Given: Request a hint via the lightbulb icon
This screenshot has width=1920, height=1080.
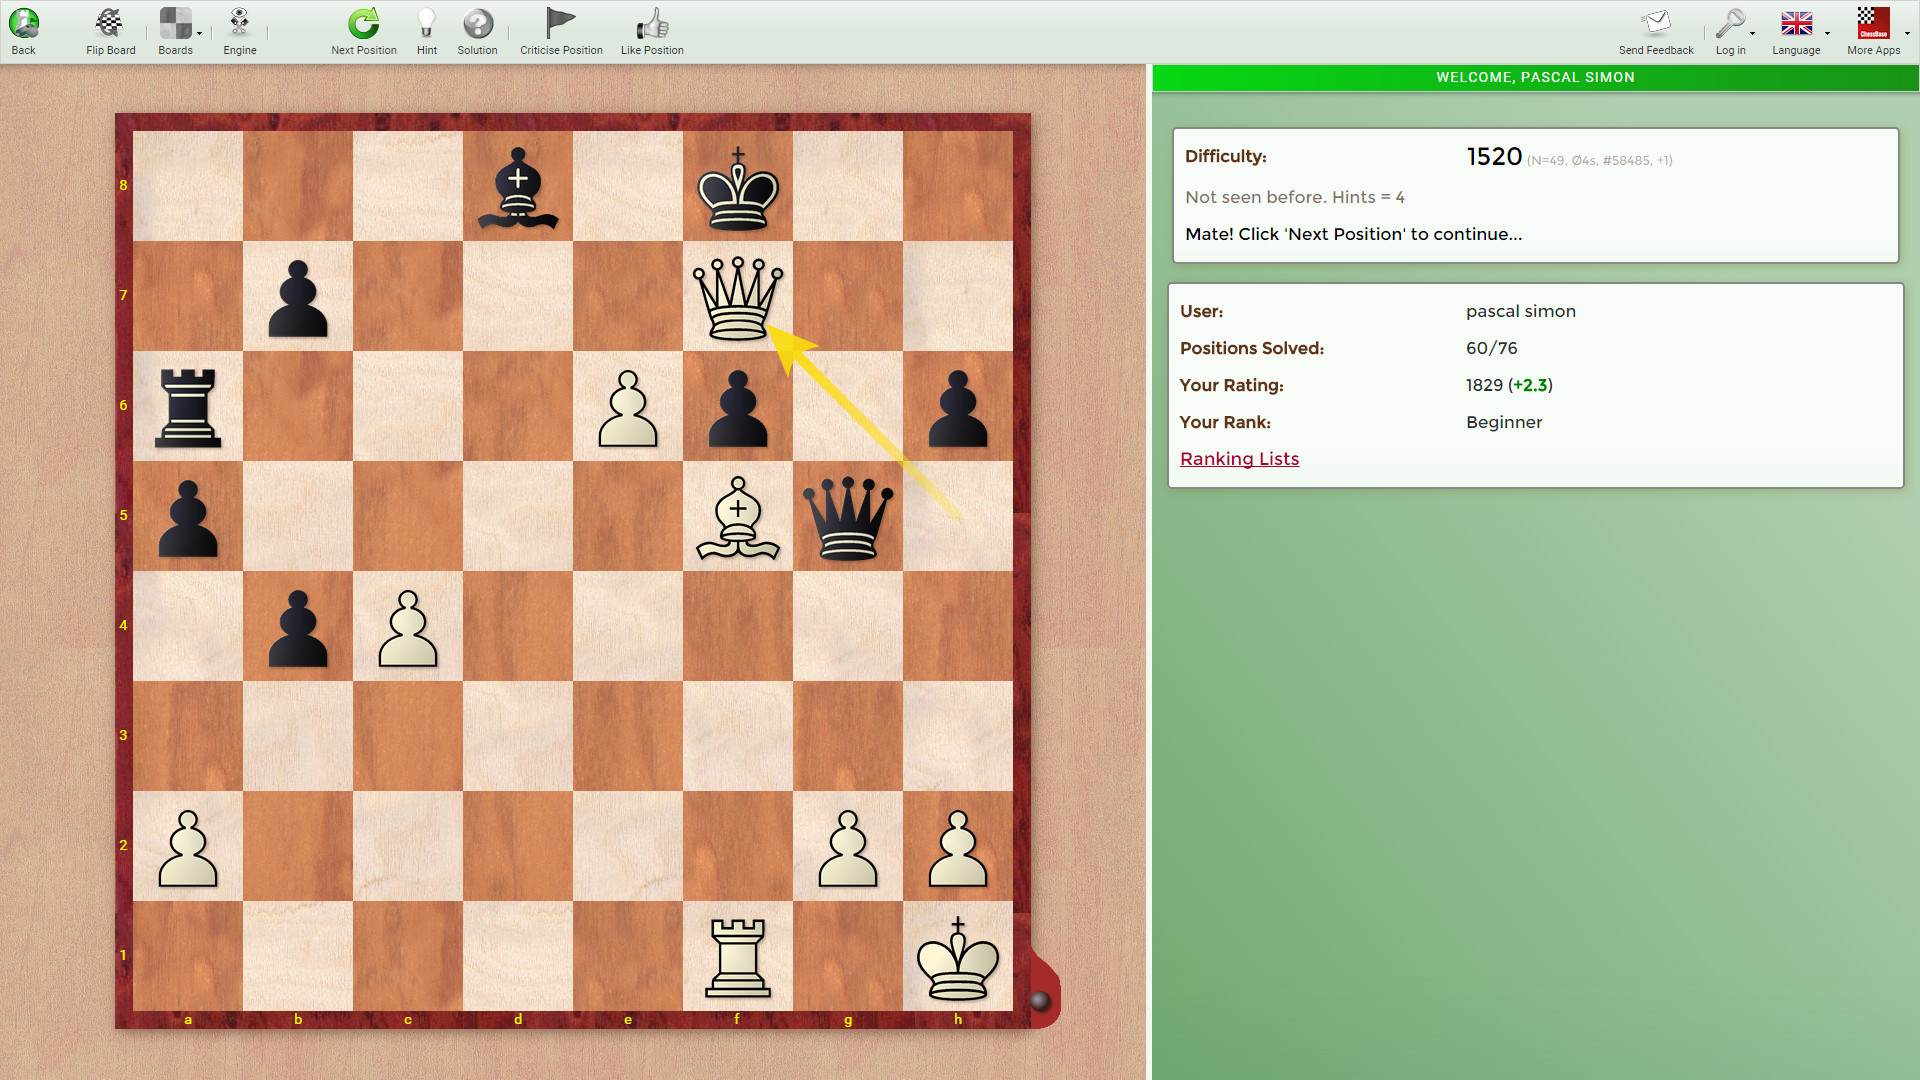Looking at the screenshot, I should tap(426, 22).
